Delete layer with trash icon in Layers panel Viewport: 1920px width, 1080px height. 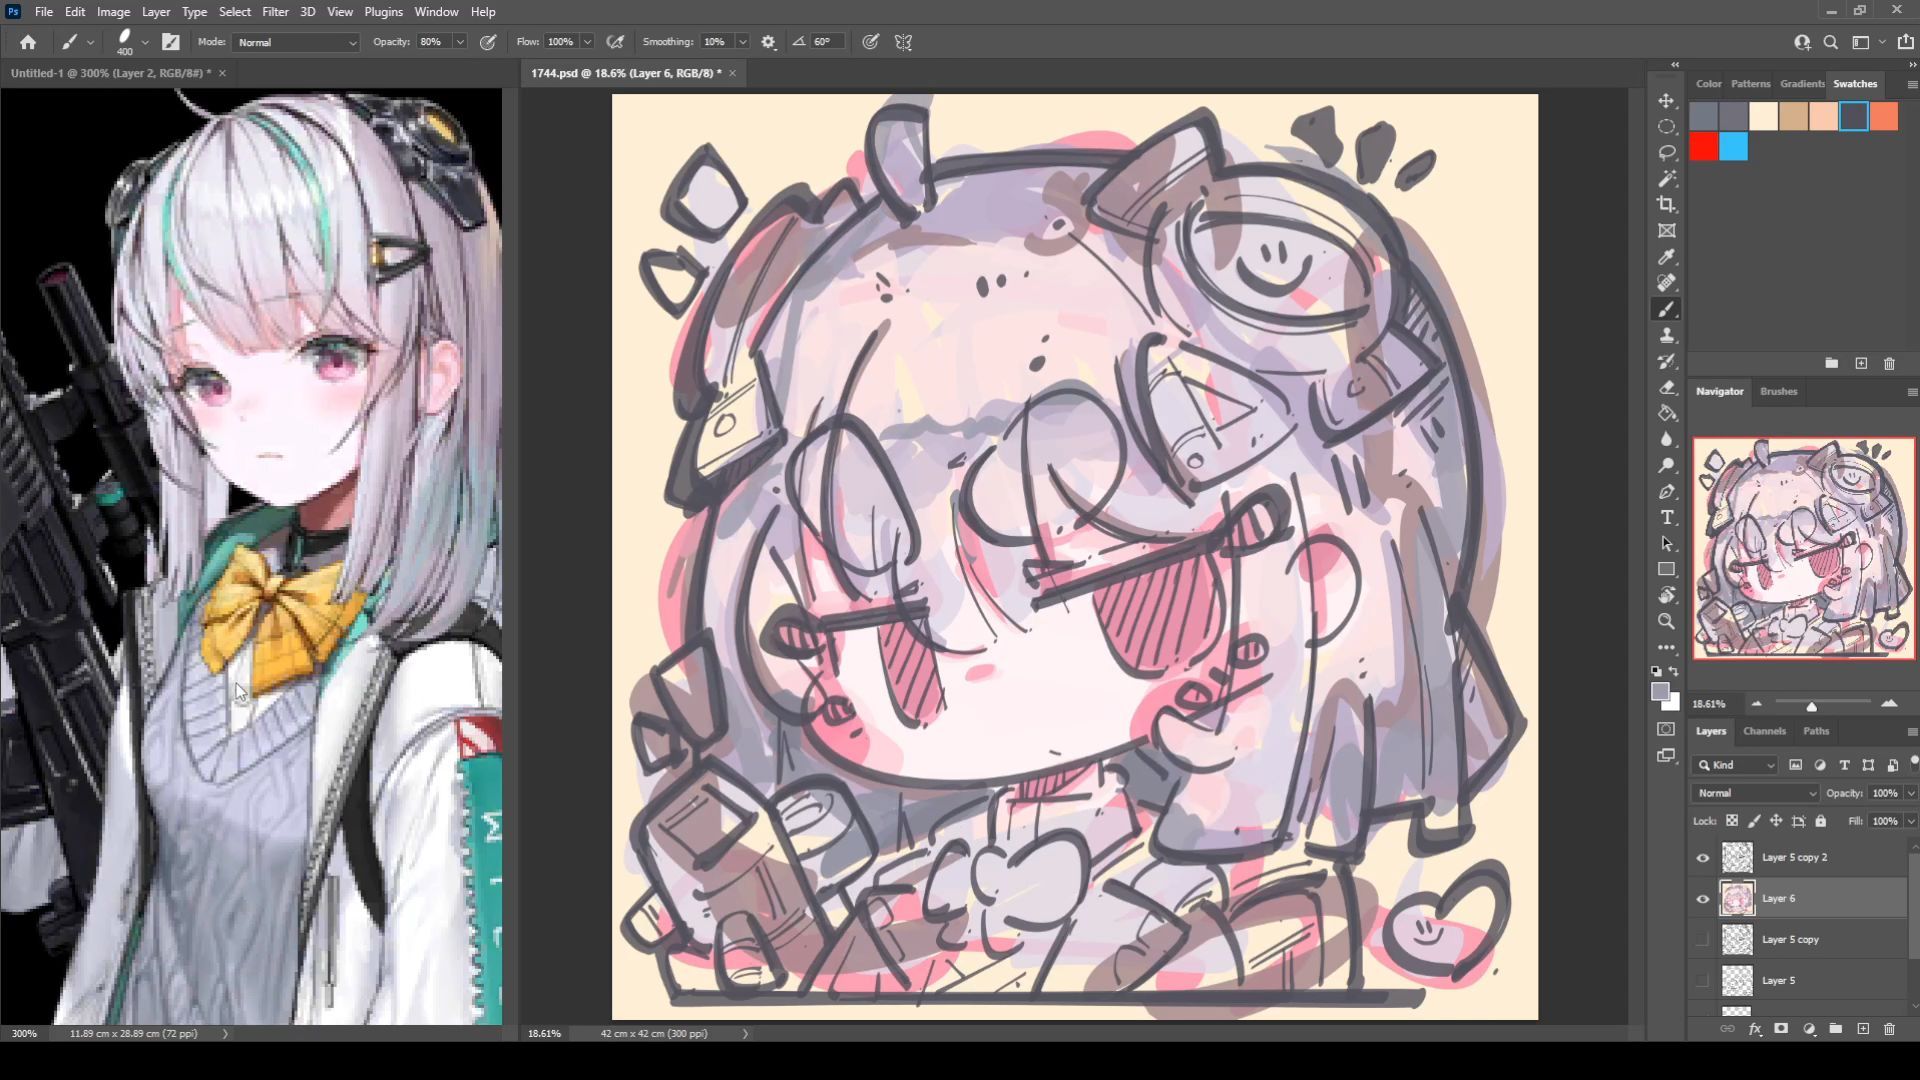[1889, 1029]
